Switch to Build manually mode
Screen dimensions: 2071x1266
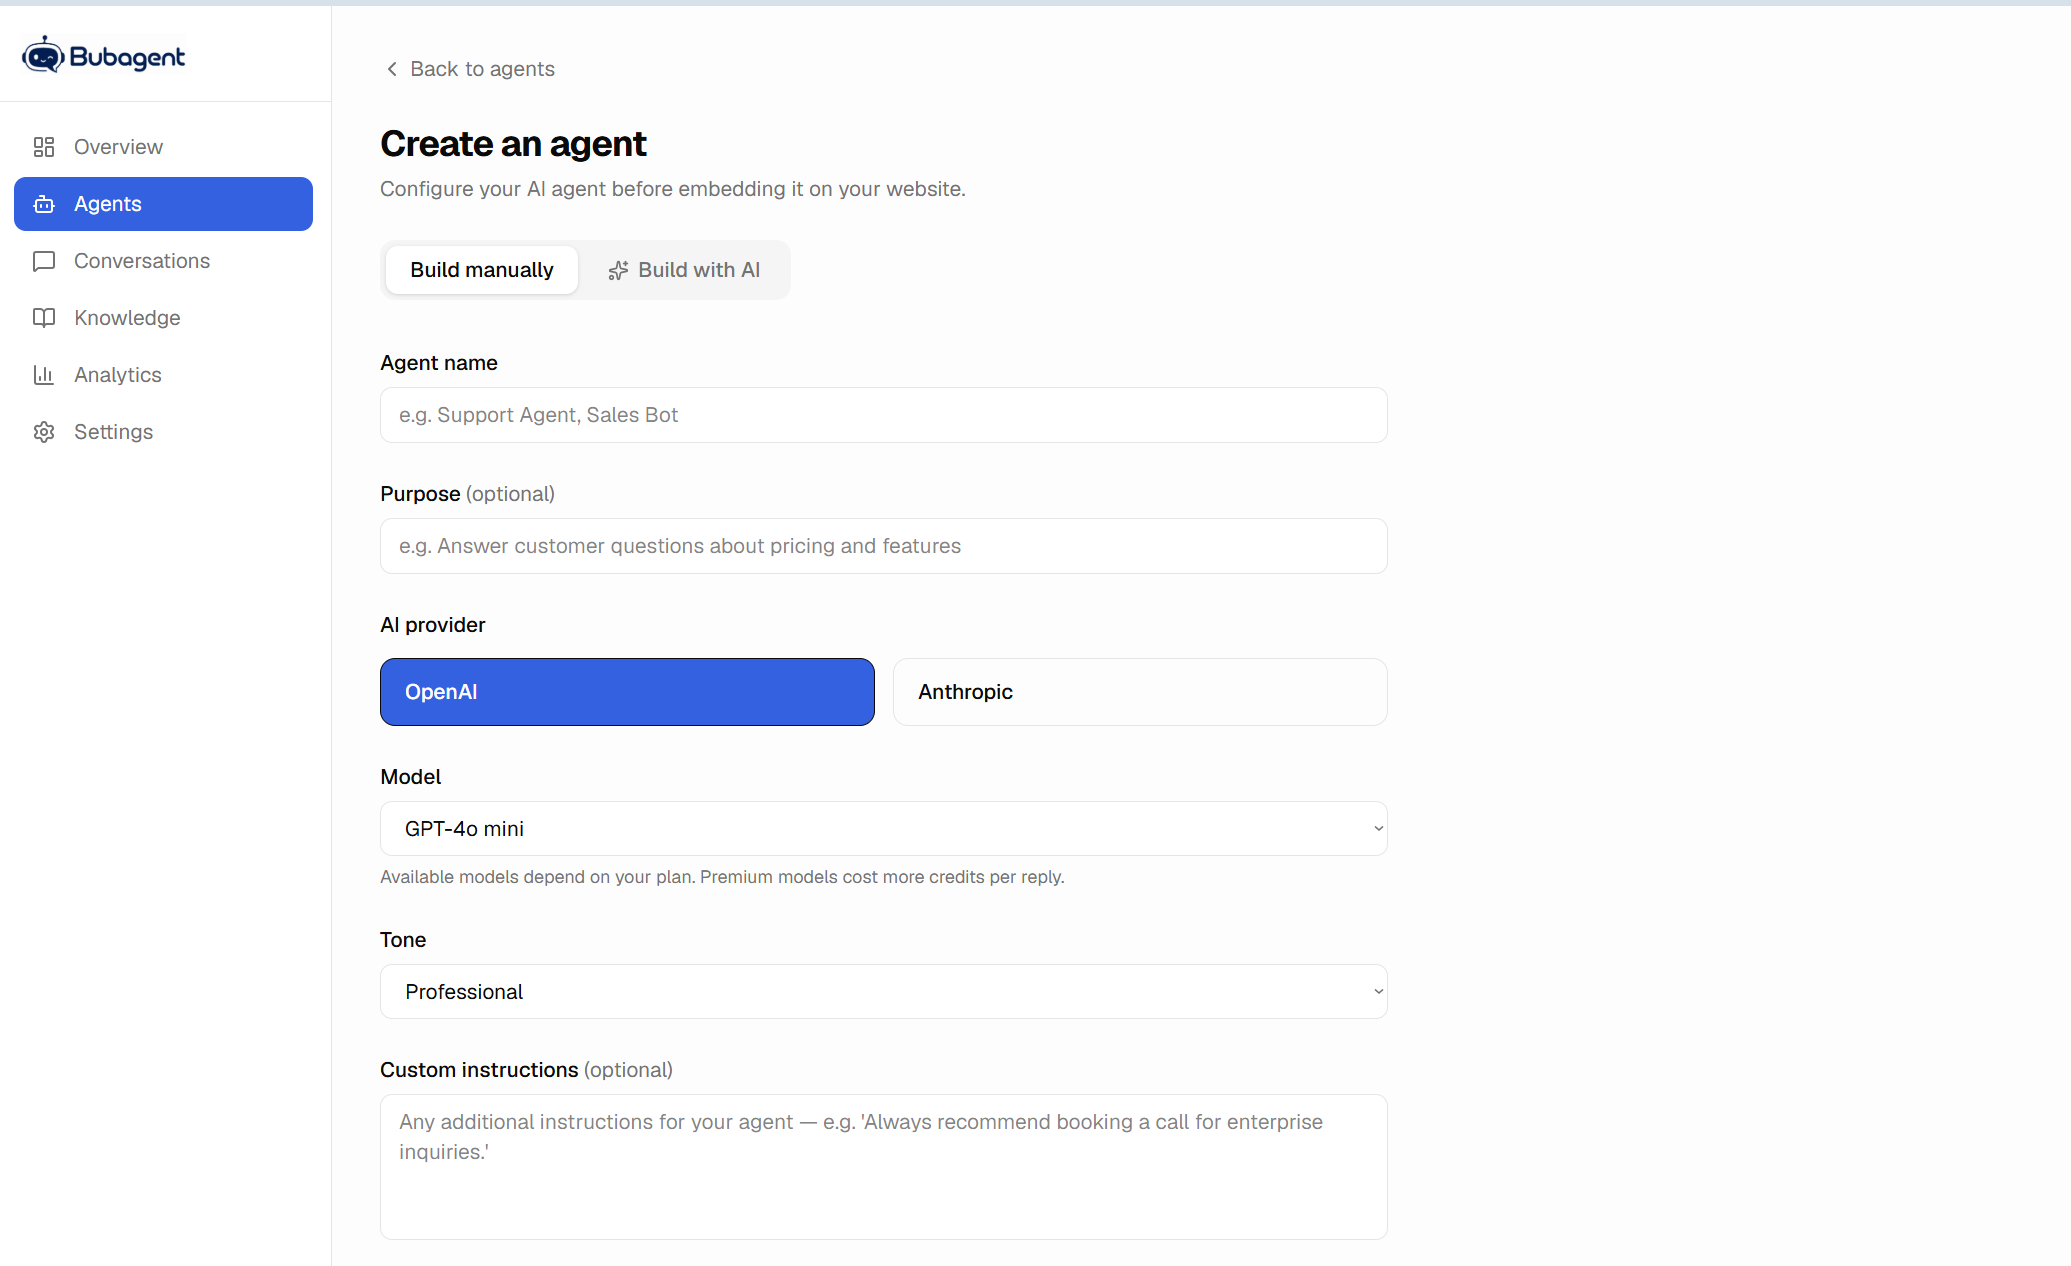point(482,270)
